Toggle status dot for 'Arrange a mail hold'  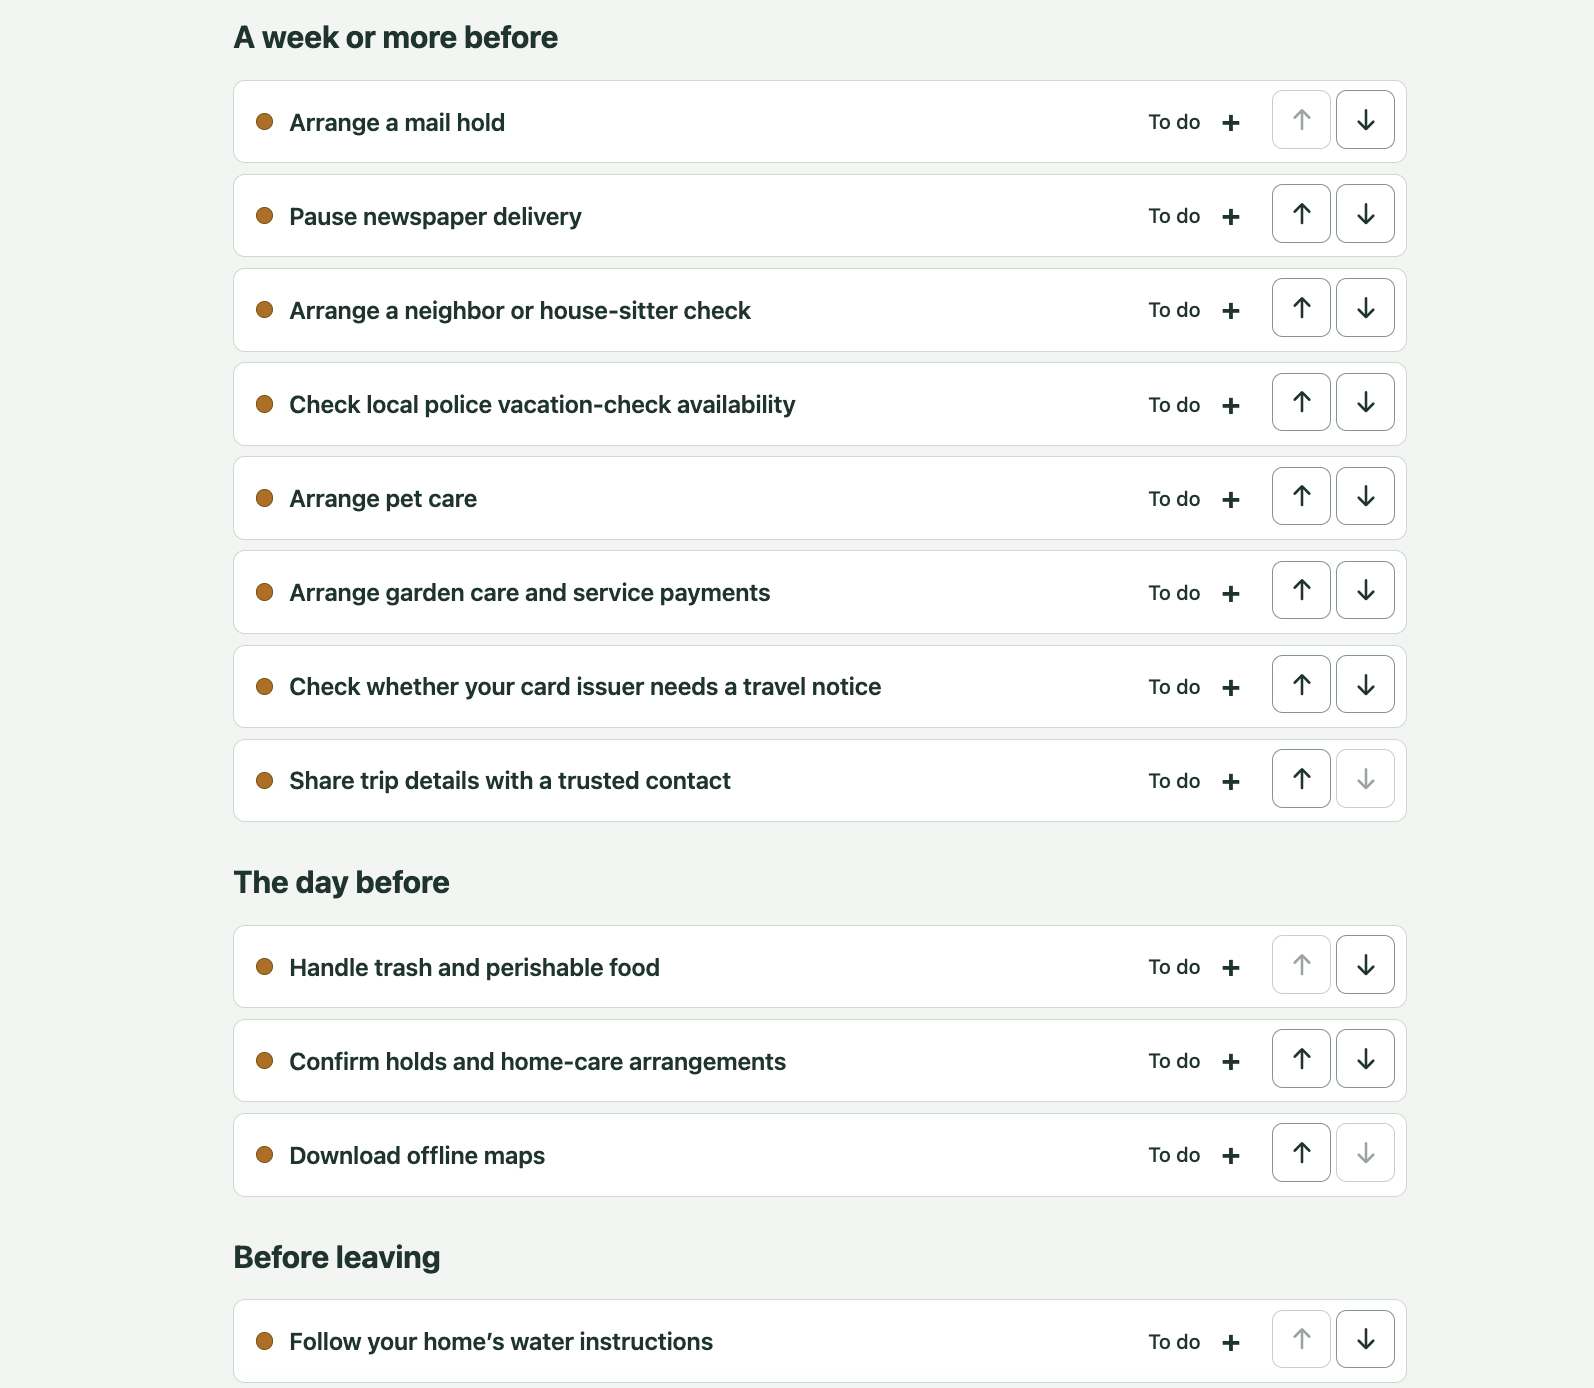click(265, 122)
